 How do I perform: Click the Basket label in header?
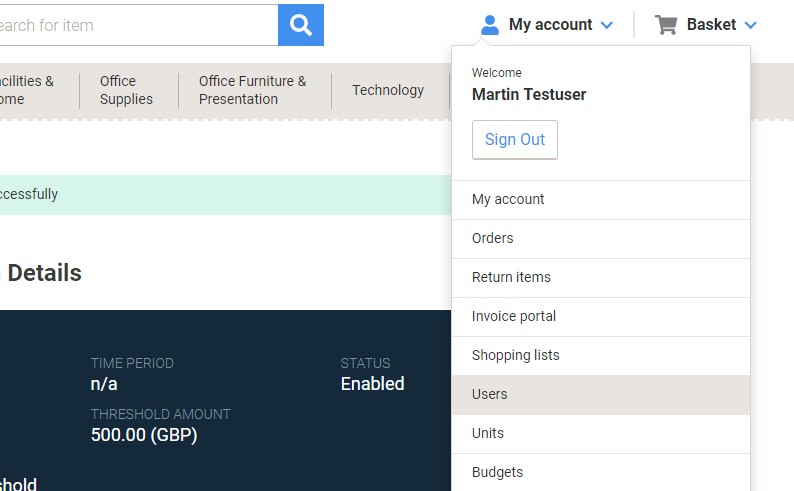click(711, 25)
